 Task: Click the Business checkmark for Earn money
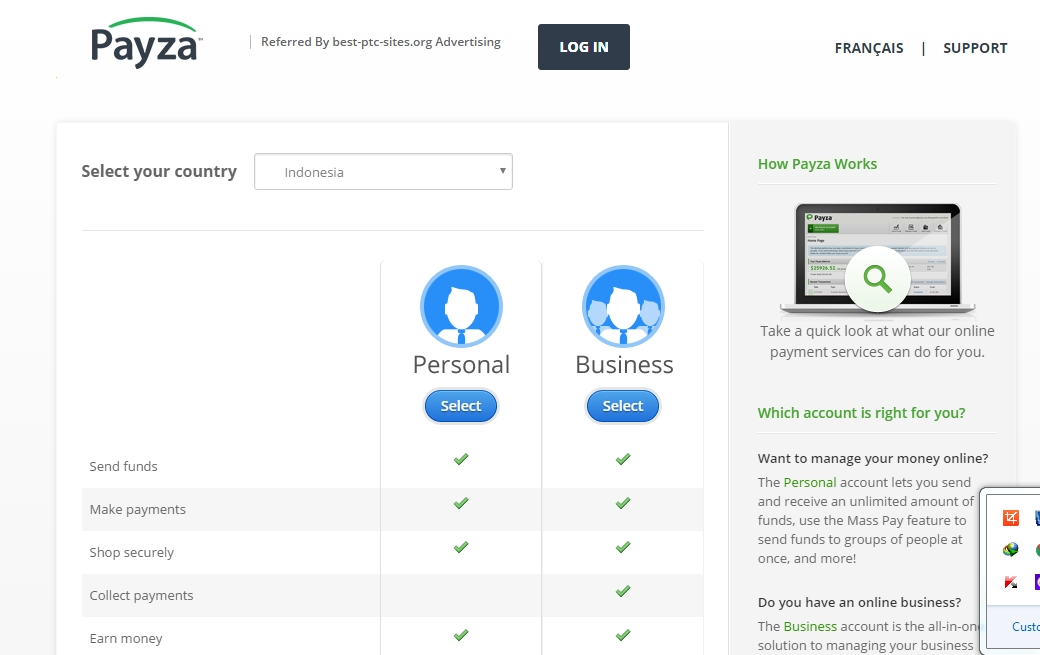click(x=623, y=635)
